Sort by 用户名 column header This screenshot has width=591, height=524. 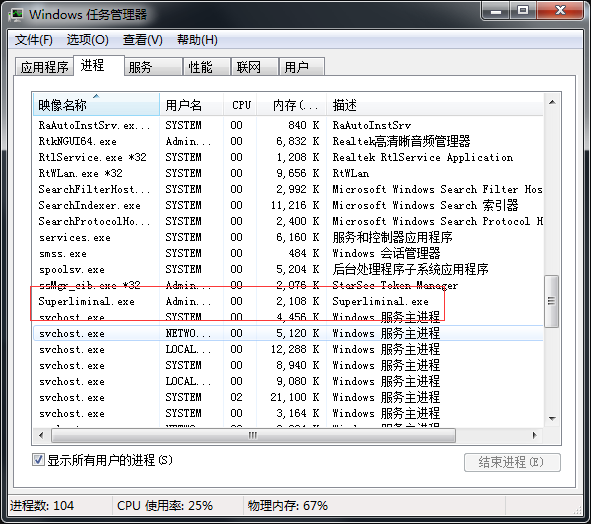point(192,104)
